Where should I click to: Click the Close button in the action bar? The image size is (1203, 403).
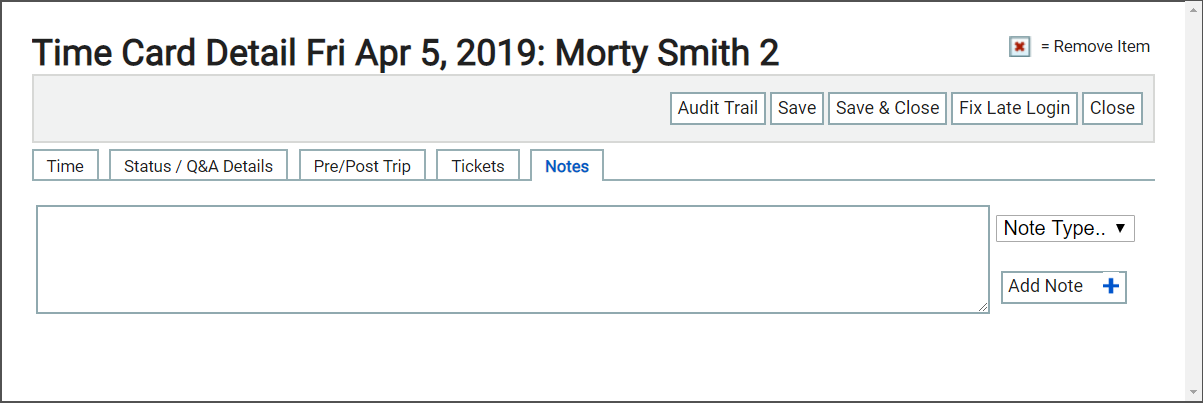click(1112, 108)
